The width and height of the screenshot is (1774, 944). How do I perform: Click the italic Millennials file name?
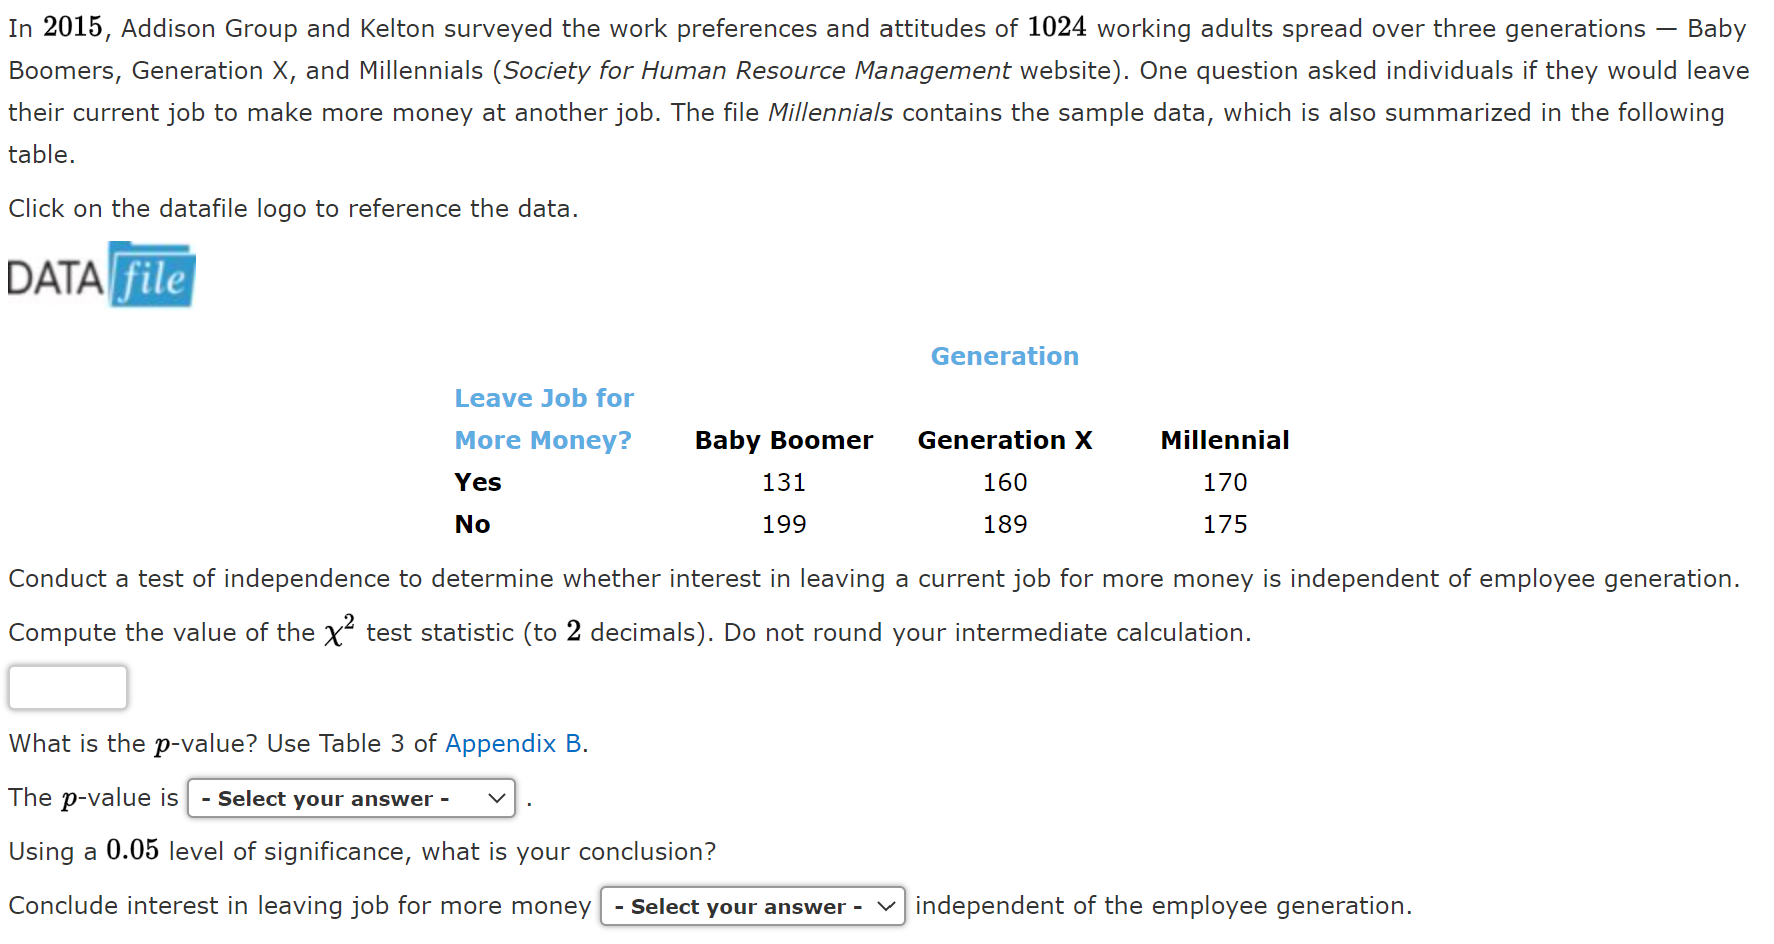(x=830, y=112)
